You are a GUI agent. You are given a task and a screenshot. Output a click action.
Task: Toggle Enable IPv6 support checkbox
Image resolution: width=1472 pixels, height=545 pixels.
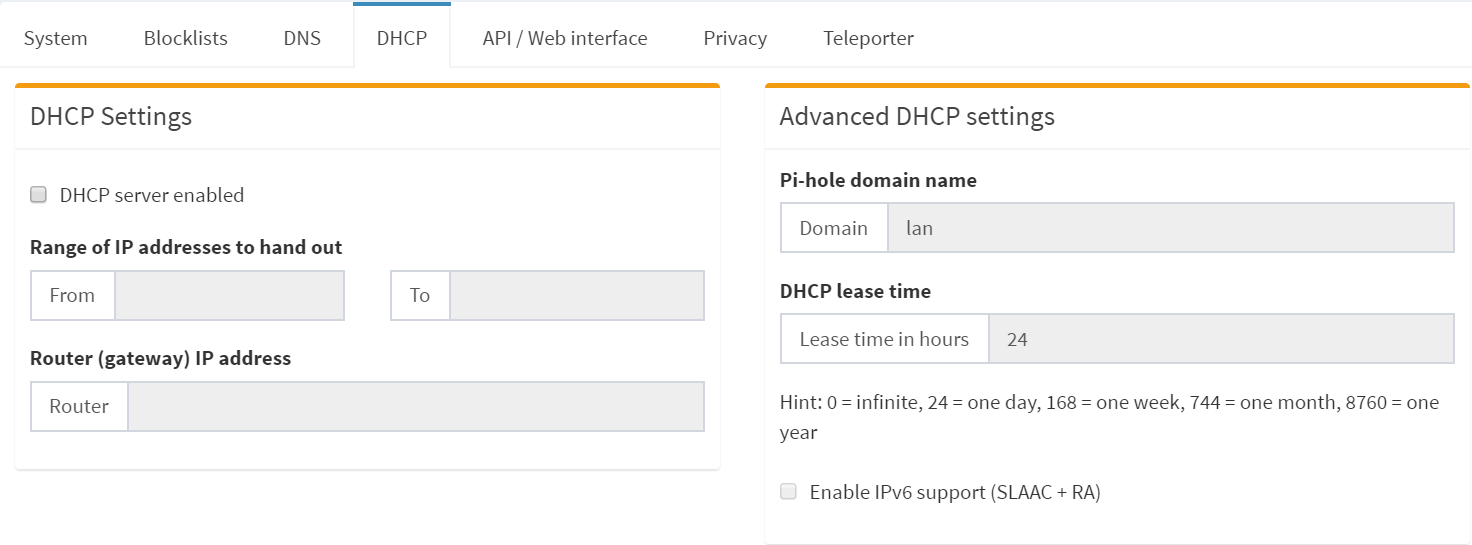pyautogui.click(x=789, y=492)
